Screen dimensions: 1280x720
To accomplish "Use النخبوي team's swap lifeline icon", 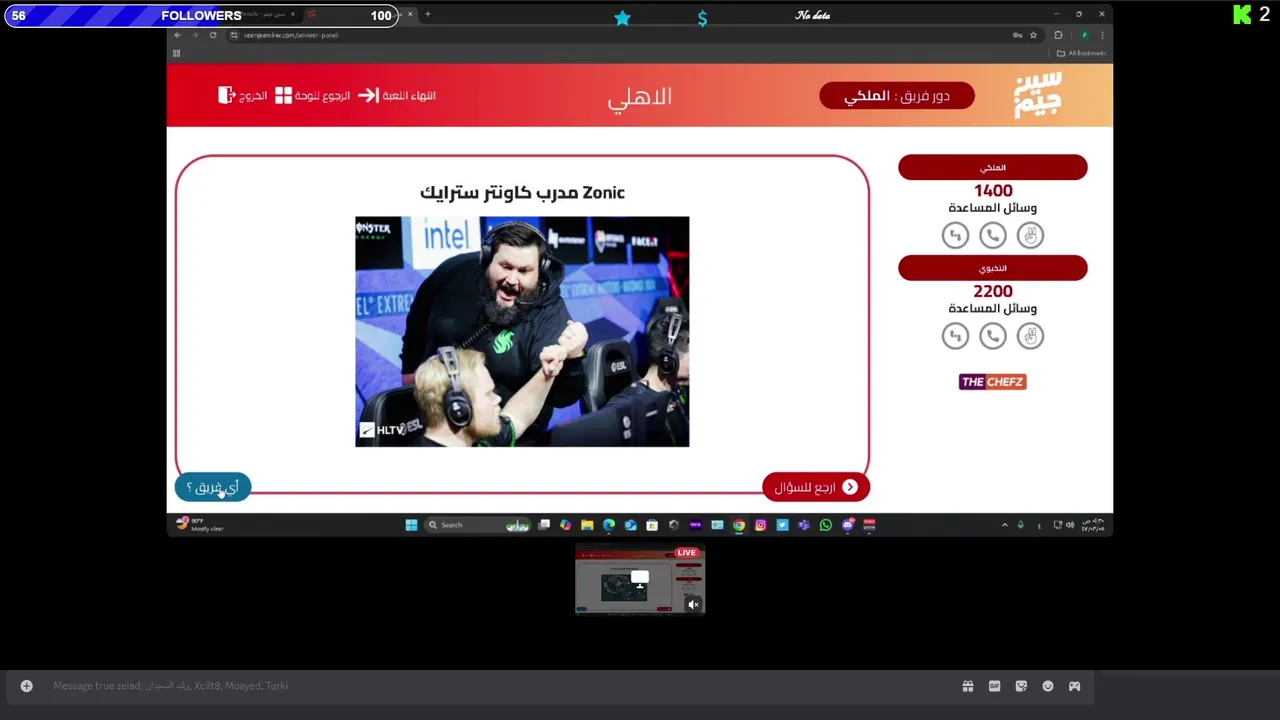I will (x=955, y=336).
